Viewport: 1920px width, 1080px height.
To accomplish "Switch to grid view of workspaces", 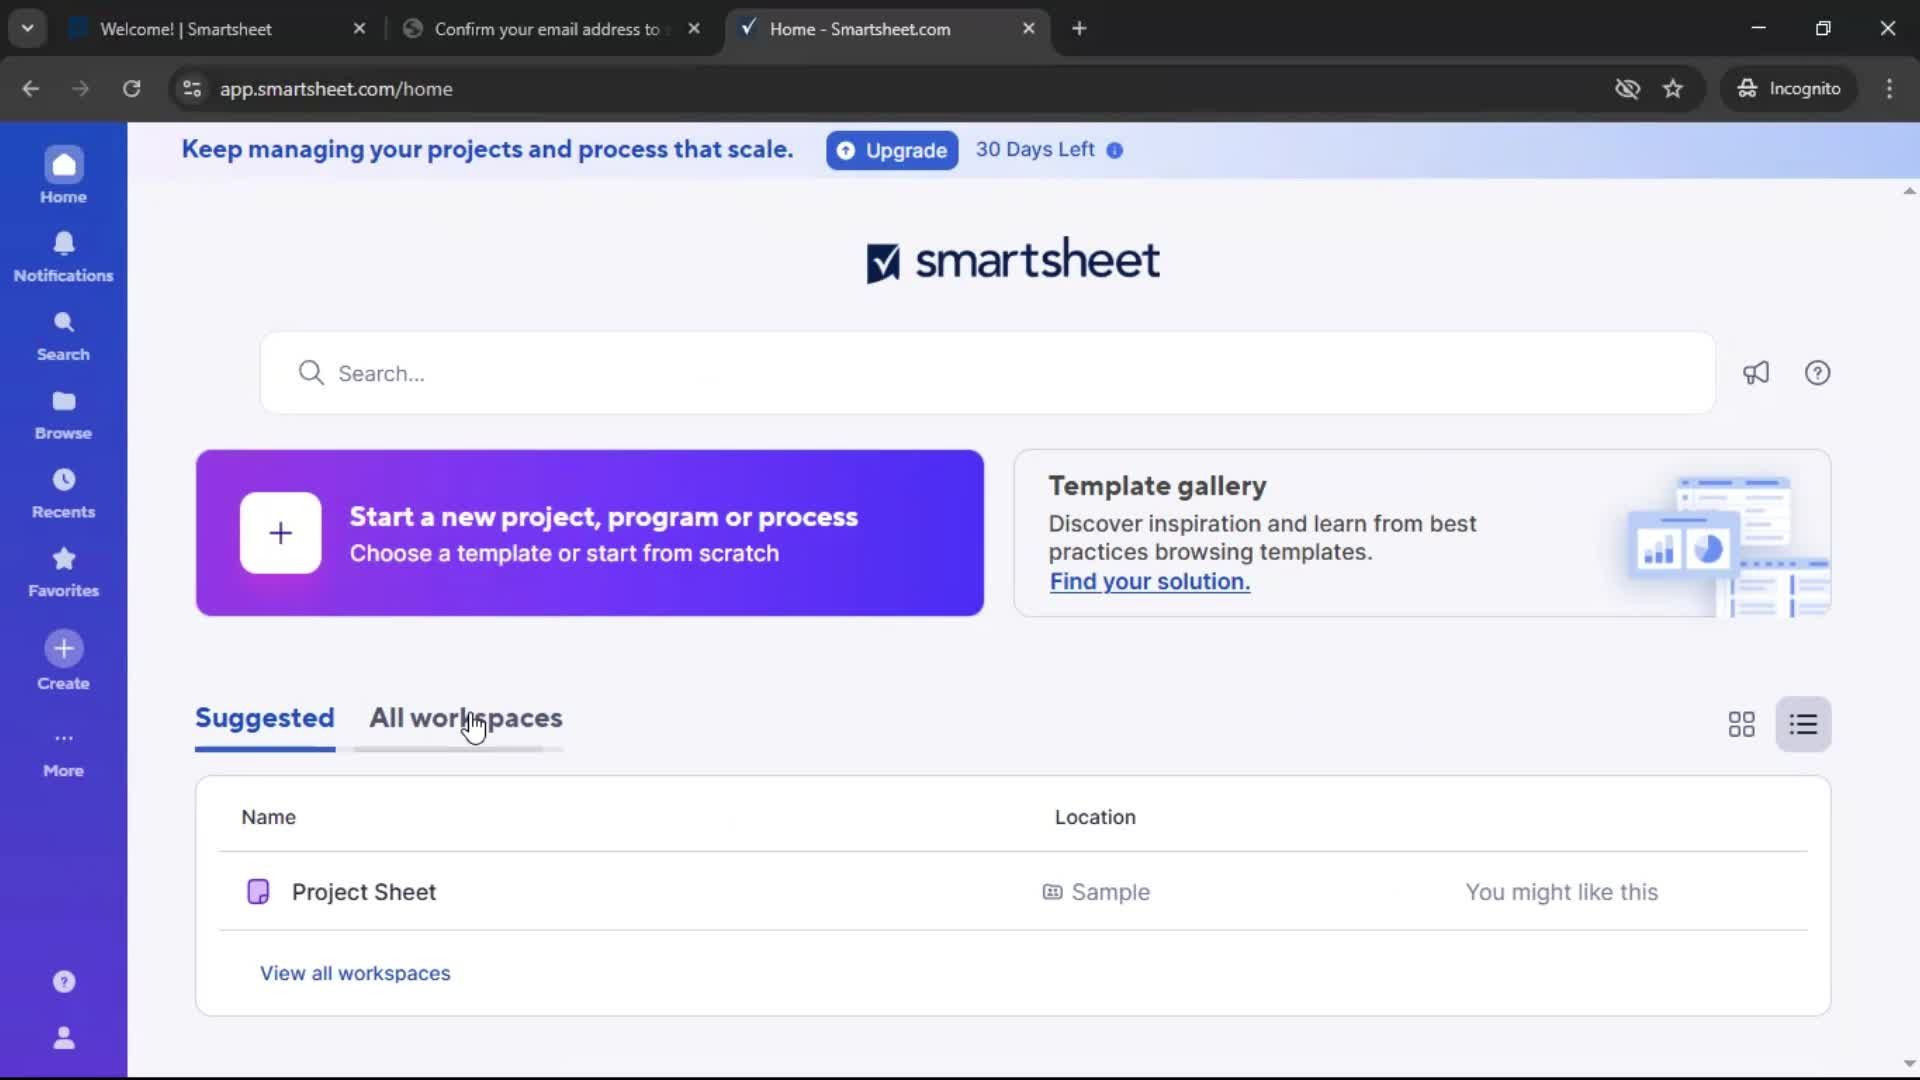I will [1741, 723].
